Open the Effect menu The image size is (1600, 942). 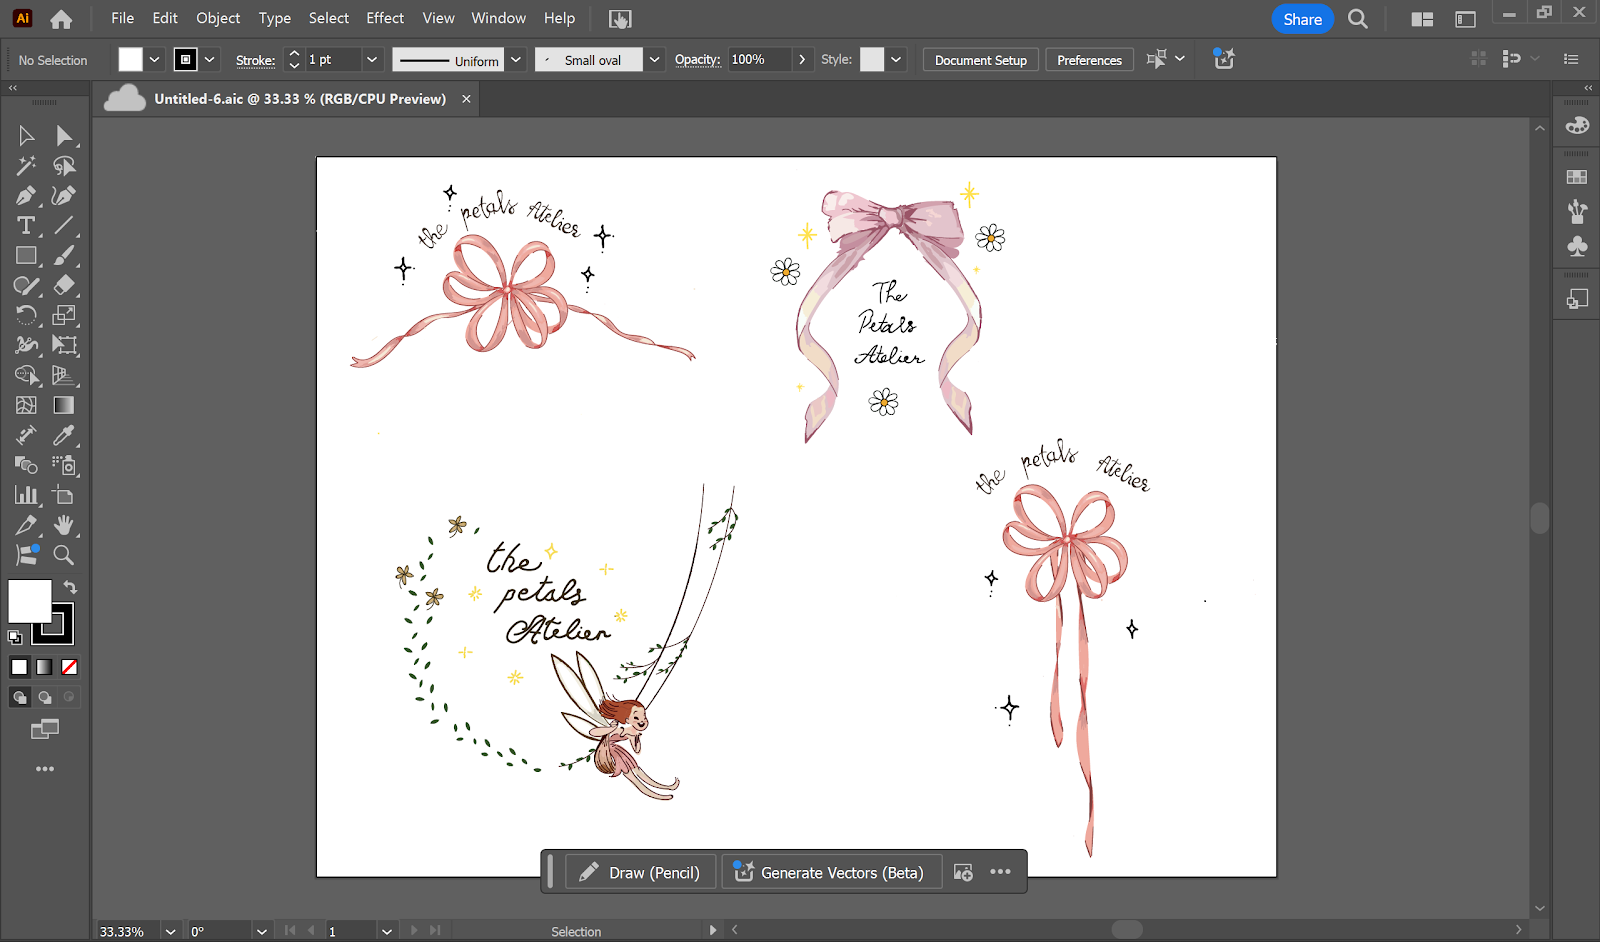tap(385, 18)
